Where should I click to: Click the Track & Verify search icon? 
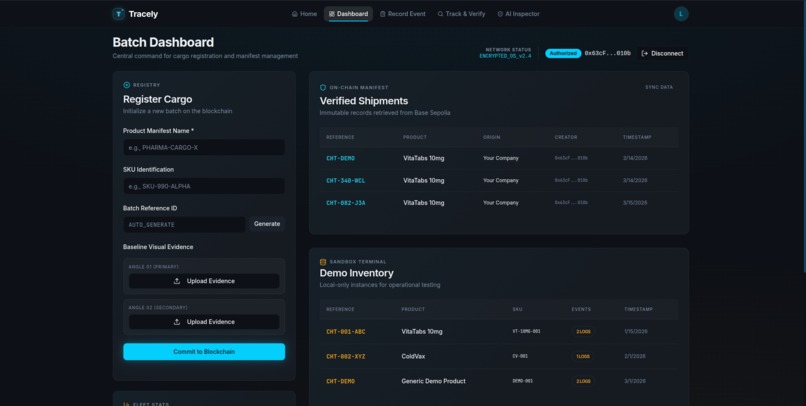(x=440, y=14)
